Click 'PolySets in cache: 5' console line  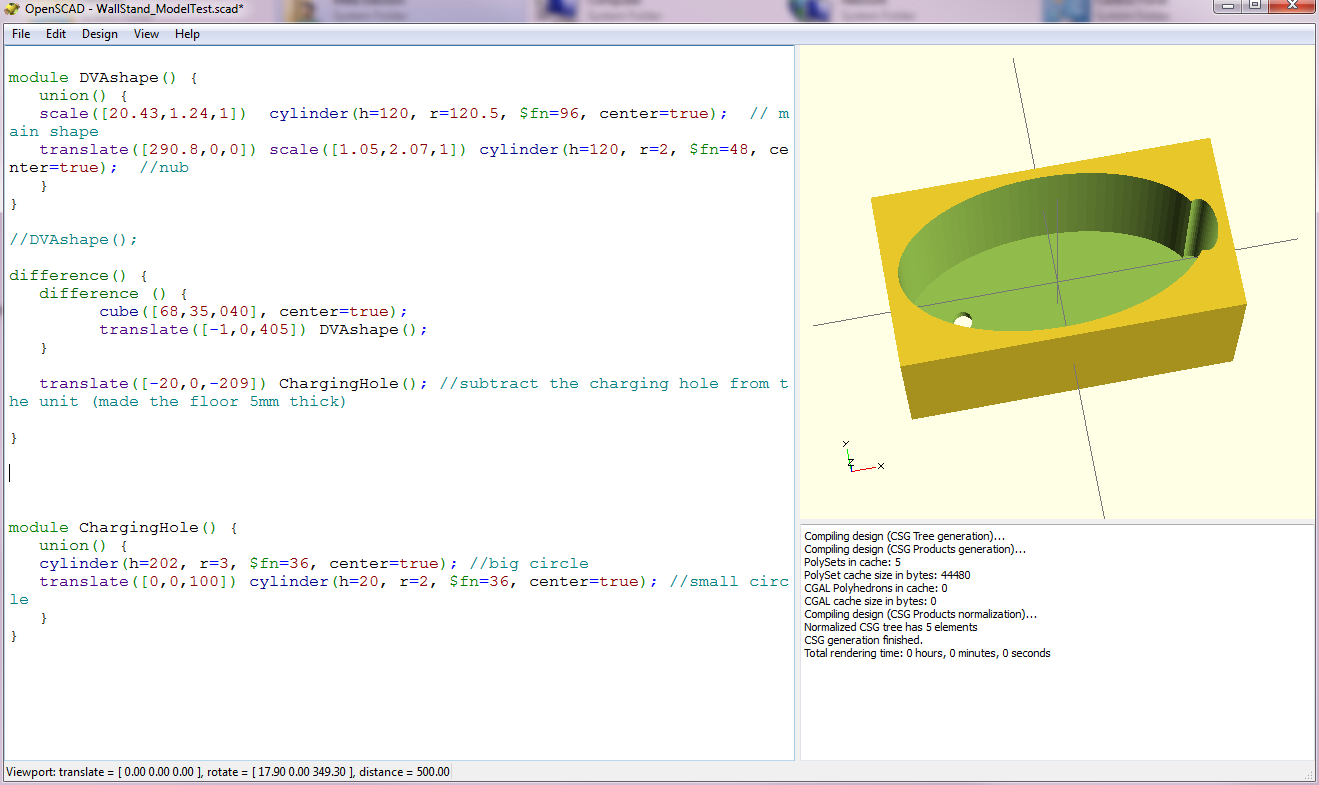pos(853,562)
